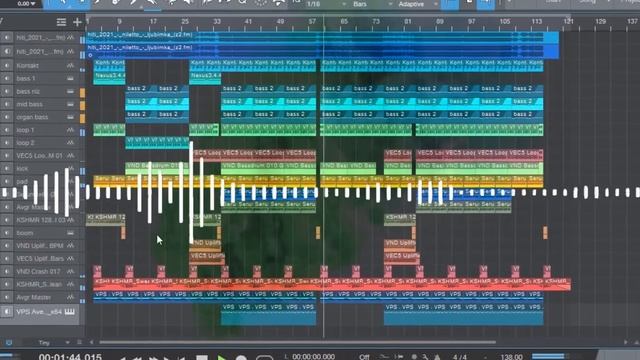The height and width of the screenshot is (360, 640).
Task: Click the mid bass orange color strip
Action: (82, 106)
